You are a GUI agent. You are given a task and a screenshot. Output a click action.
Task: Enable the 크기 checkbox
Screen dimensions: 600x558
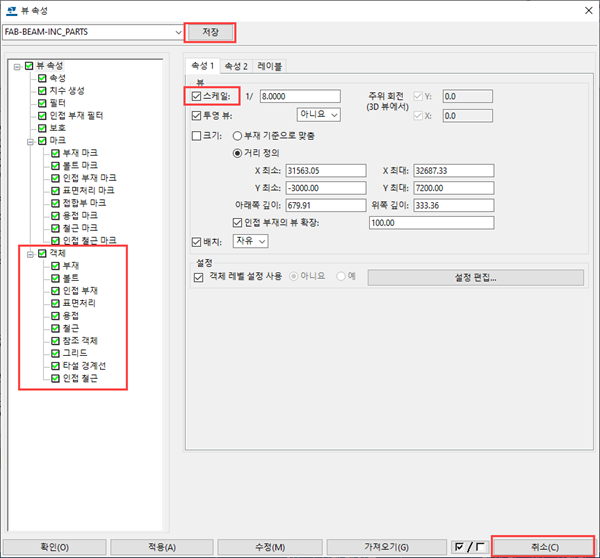click(x=197, y=134)
